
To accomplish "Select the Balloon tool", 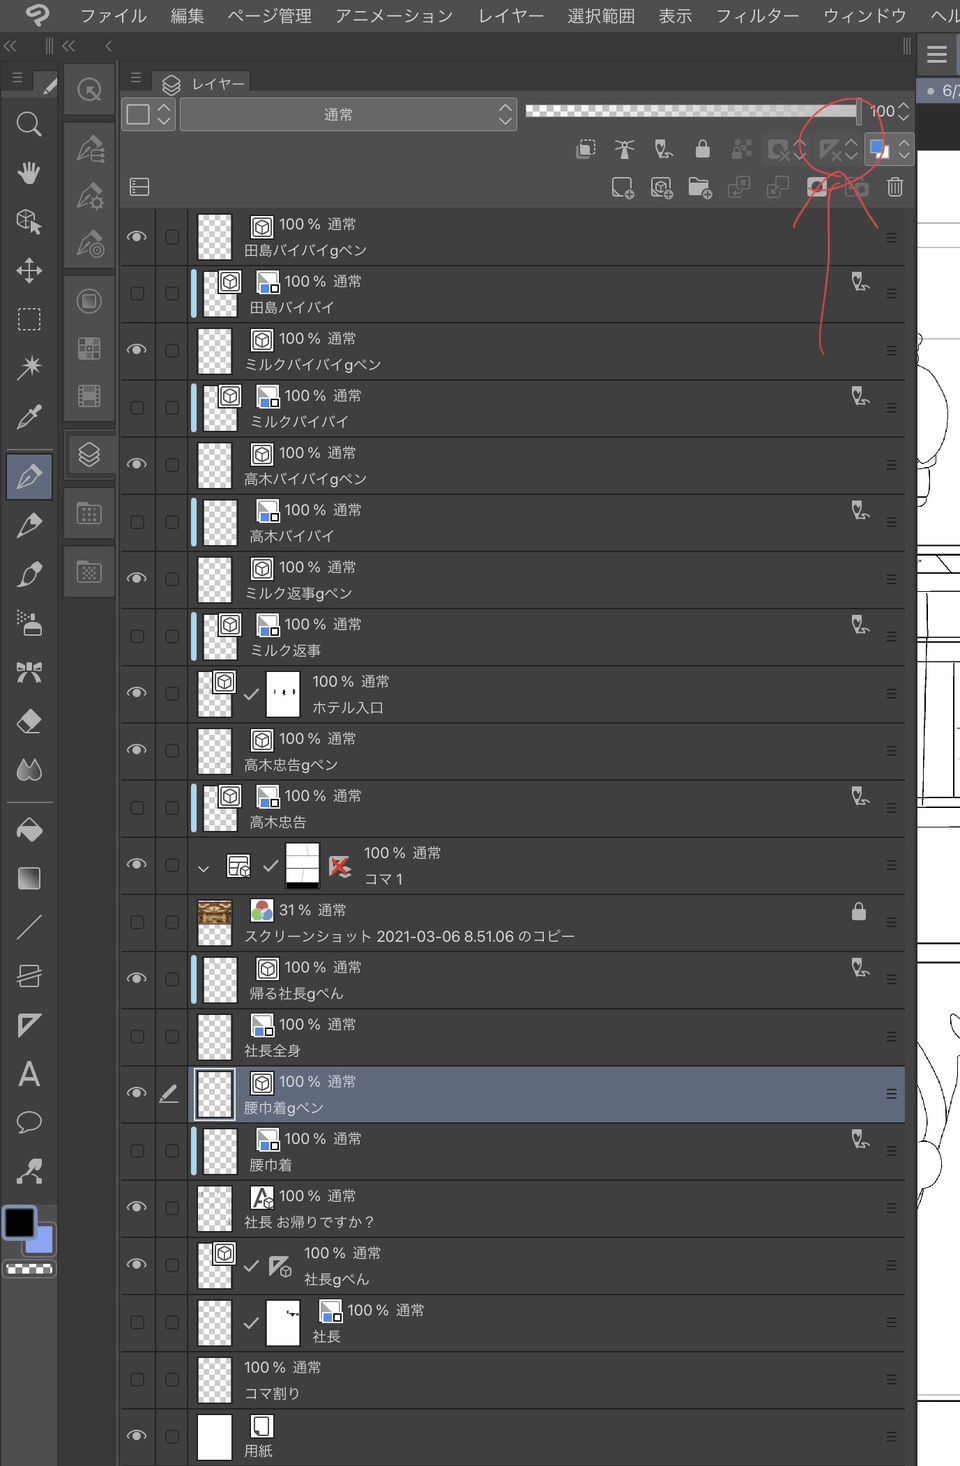I will pyautogui.click(x=29, y=1122).
